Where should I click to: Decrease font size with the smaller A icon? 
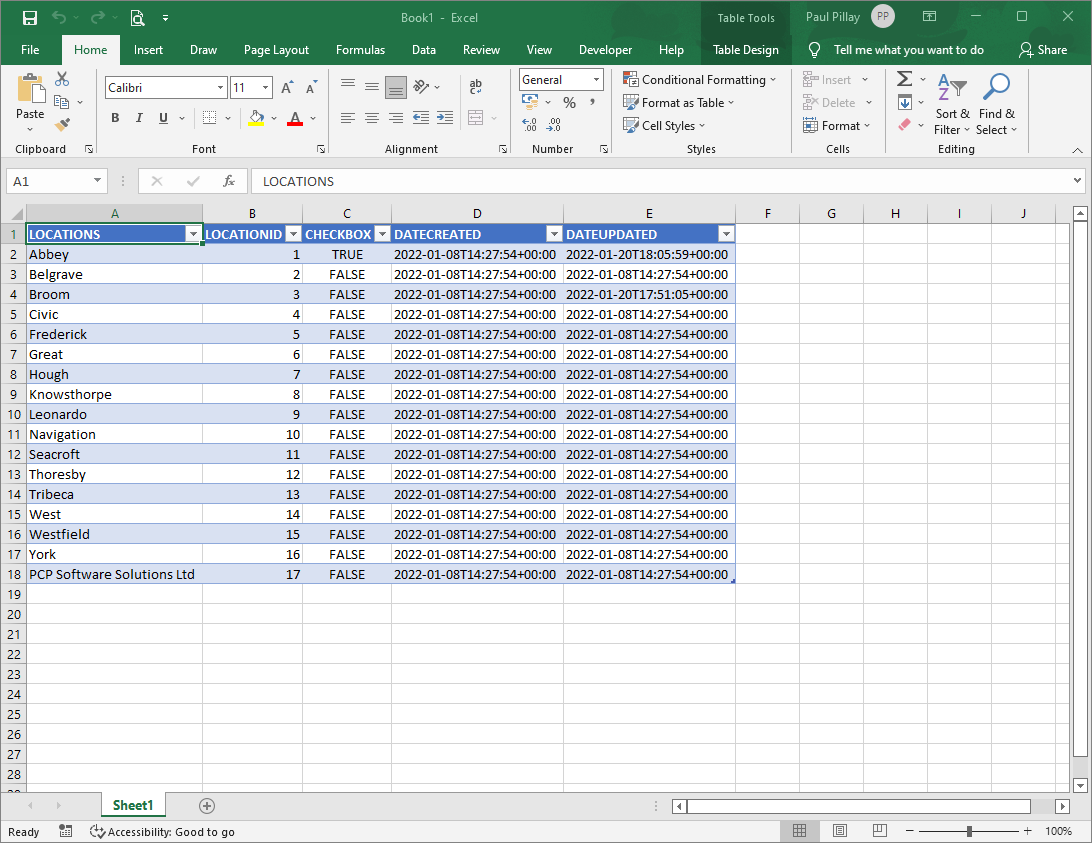311,88
